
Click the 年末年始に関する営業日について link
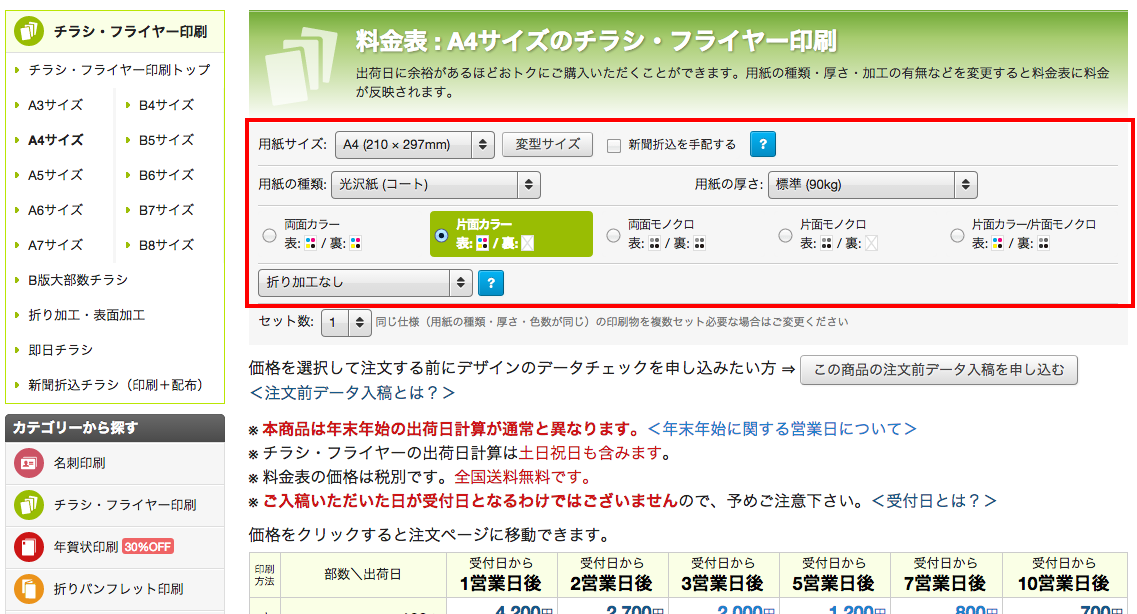coord(782,429)
